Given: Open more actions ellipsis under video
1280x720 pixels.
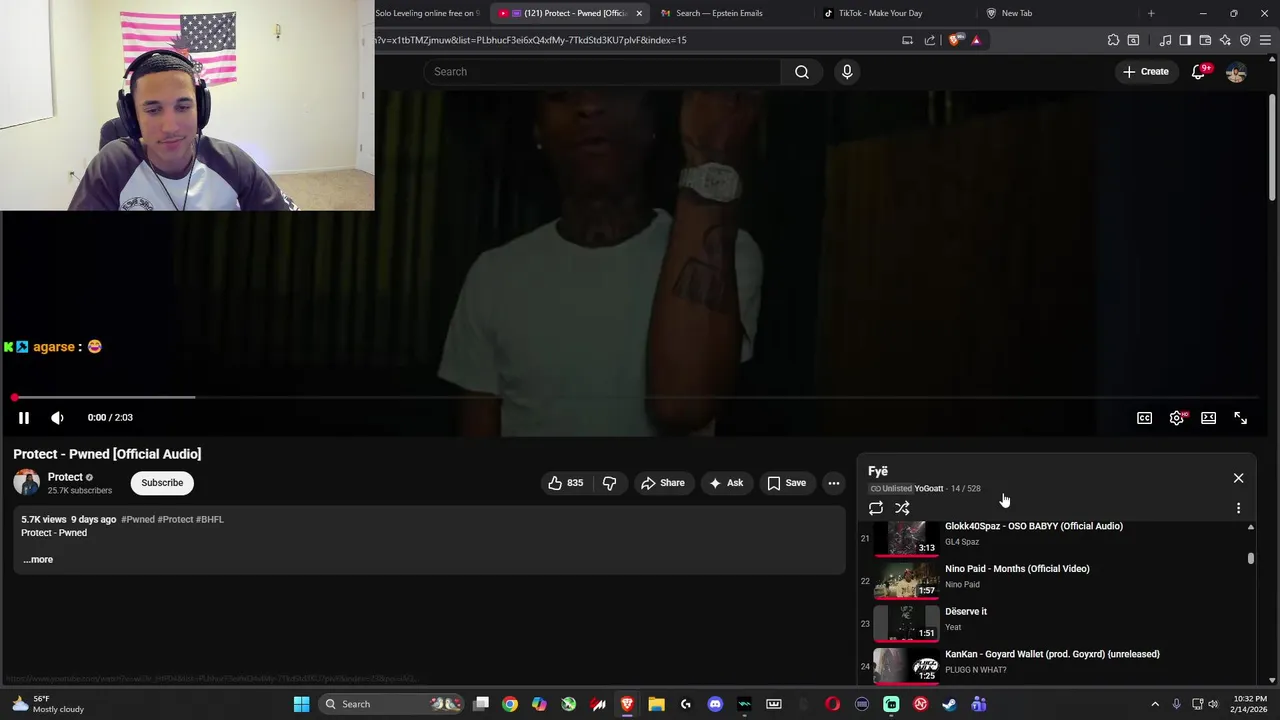Looking at the screenshot, I should click(834, 483).
